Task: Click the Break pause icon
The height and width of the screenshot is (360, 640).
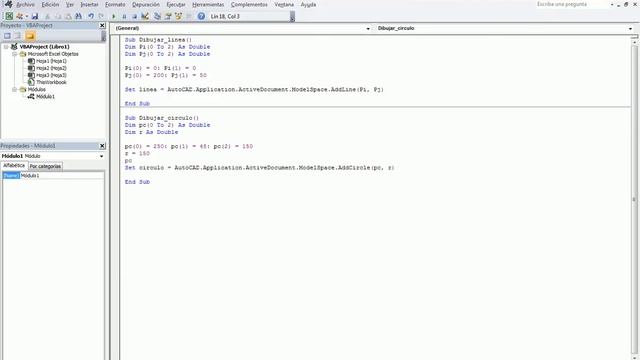Action: click(x=124, y=16)
